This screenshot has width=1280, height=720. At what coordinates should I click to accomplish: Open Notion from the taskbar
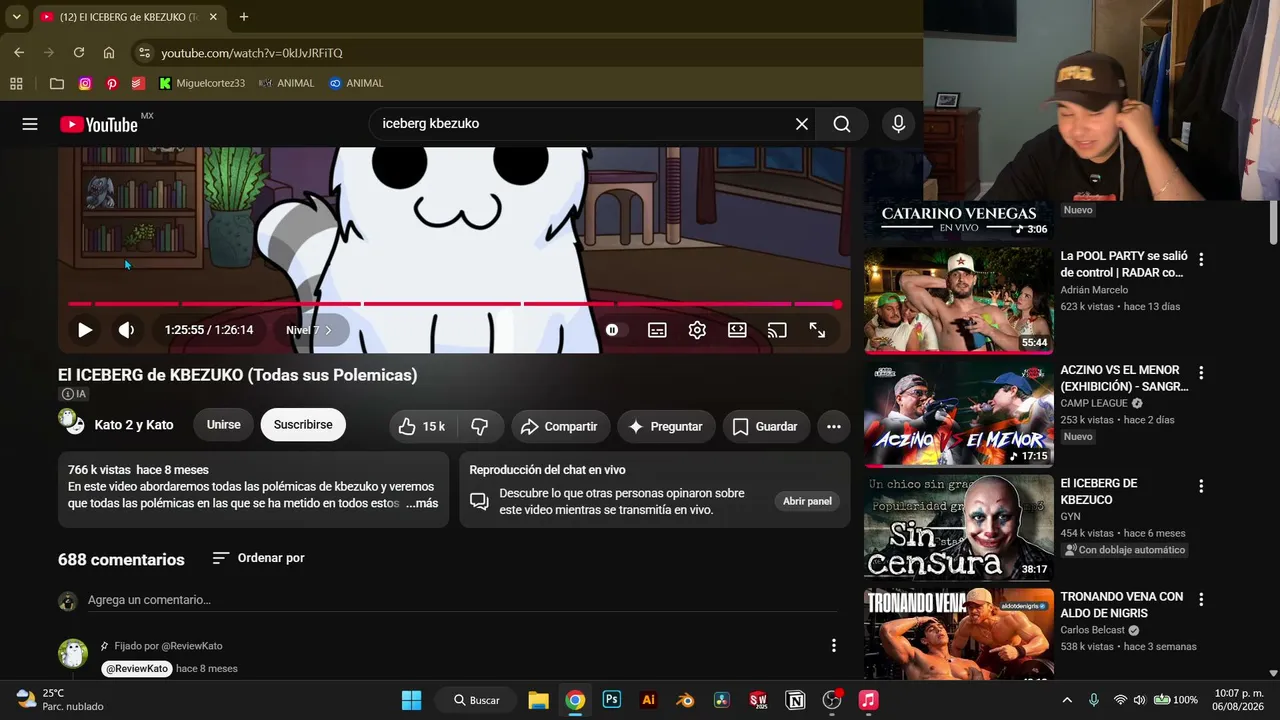(795, 700)
